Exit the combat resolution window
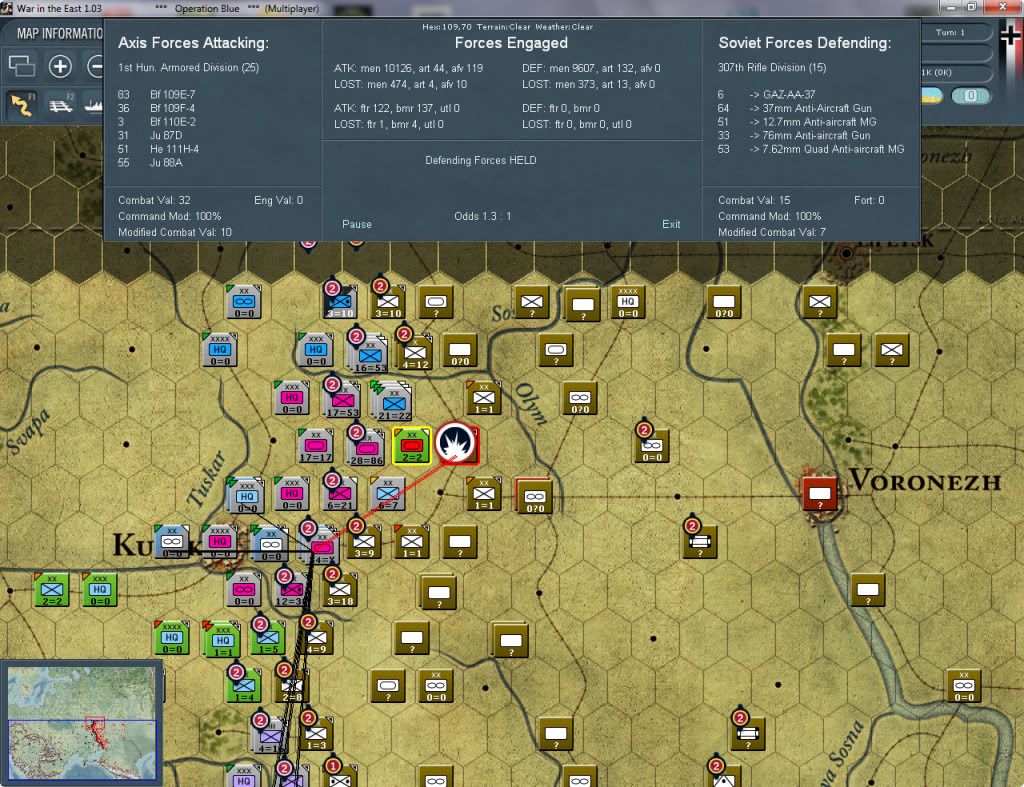The height and width of the screenshot is (787, 1024). [671, 224]
